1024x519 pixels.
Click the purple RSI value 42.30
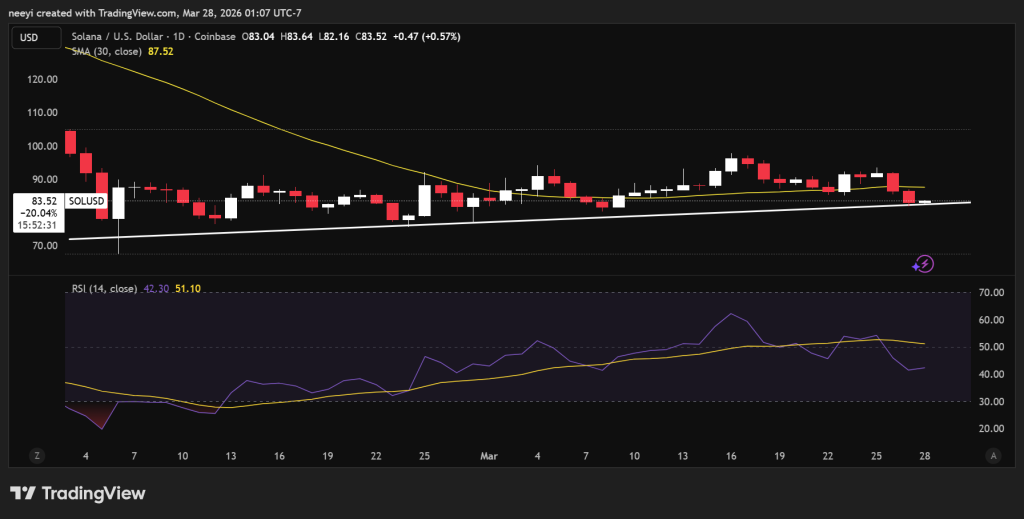coord(158,289)
